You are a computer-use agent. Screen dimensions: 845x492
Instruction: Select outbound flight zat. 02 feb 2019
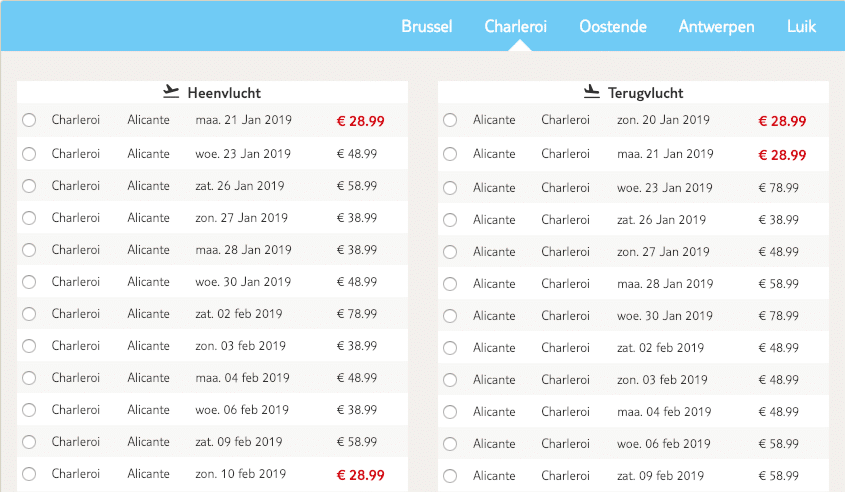pyautogui.click(x=29, y=314)
